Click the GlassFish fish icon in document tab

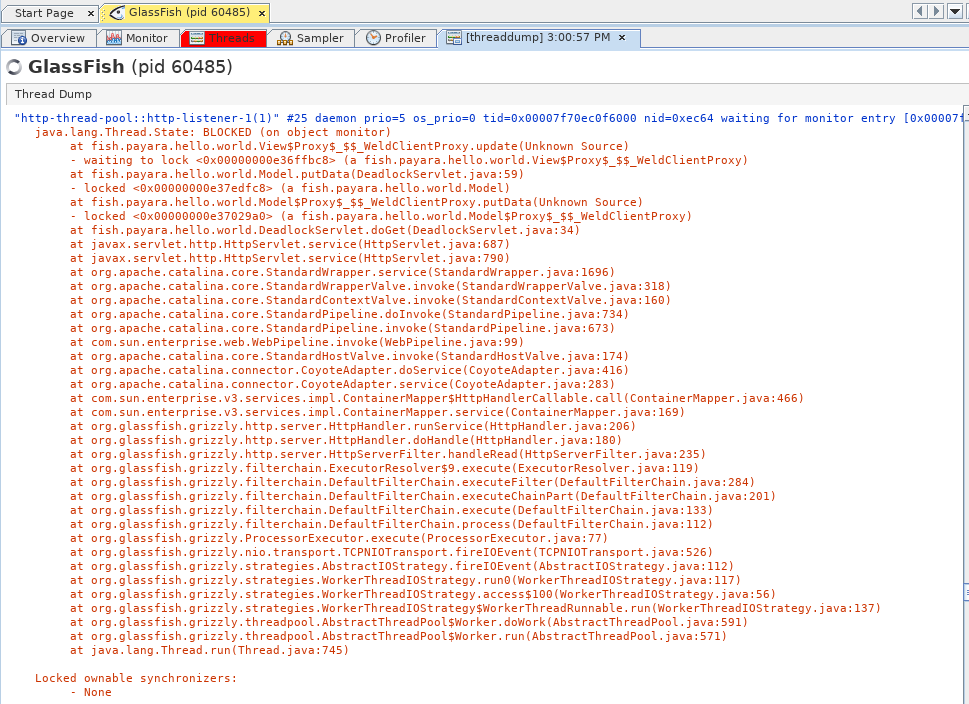click(115, 13)
